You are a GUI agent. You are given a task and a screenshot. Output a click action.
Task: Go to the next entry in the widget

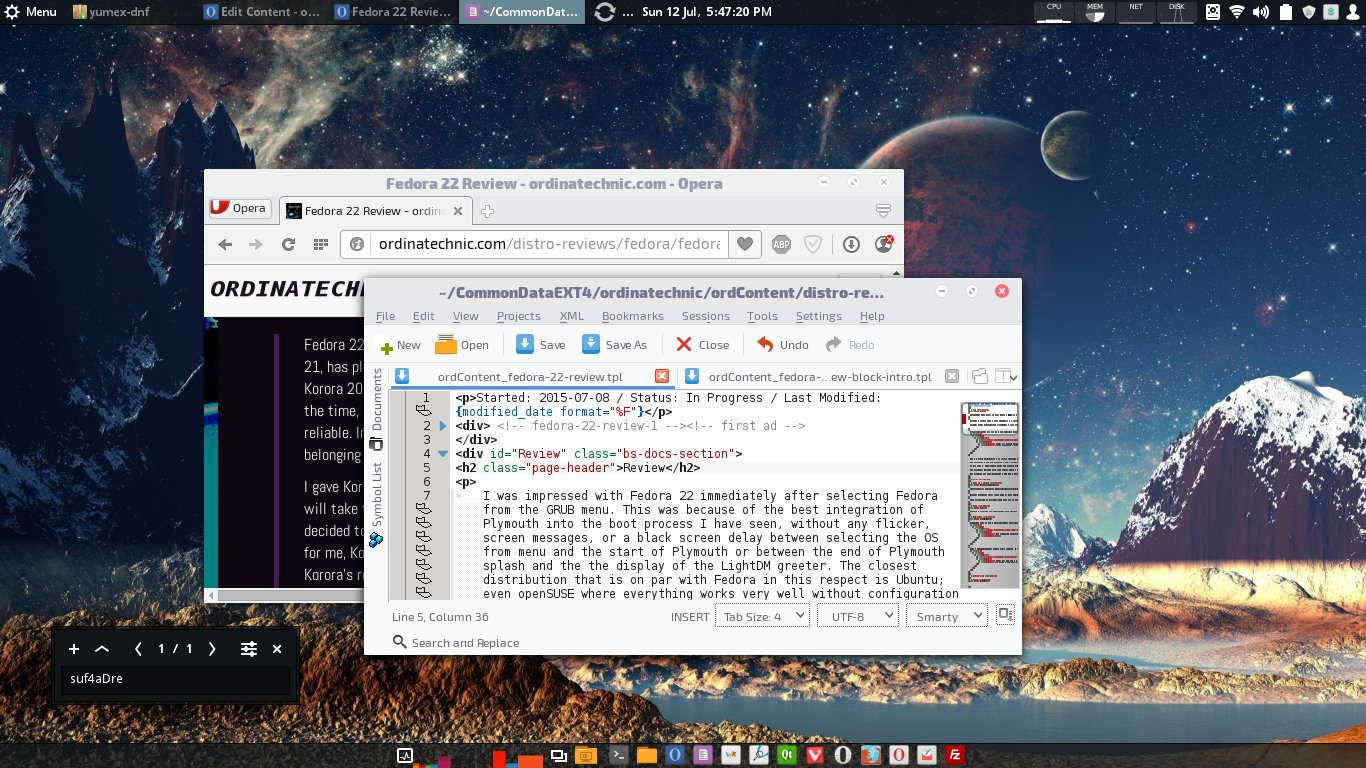(212, 649)
